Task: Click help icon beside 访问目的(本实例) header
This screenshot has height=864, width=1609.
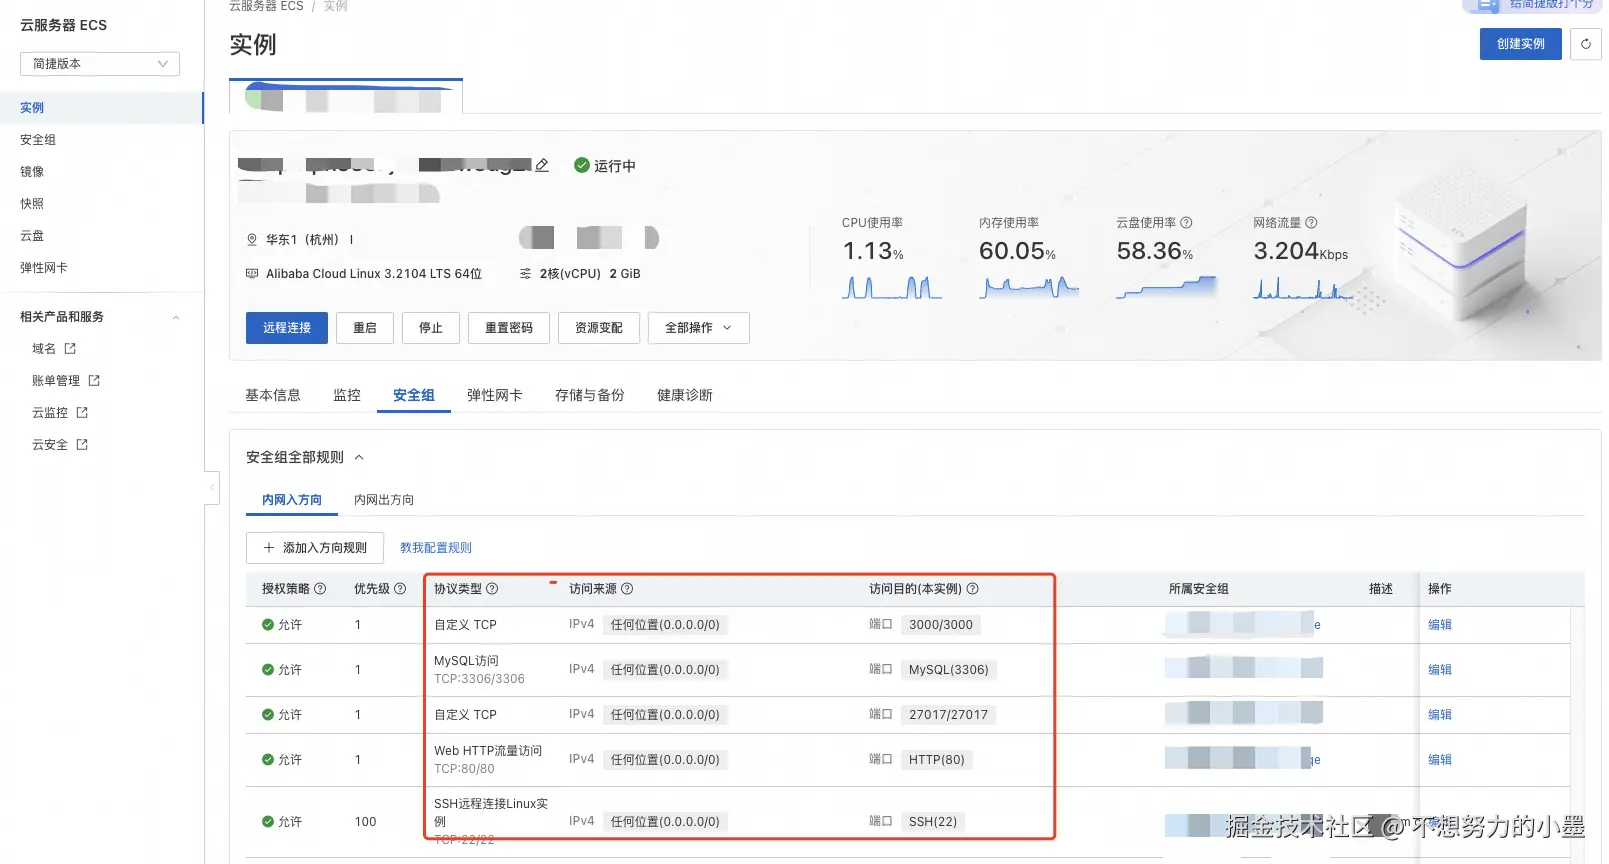Action: (x=972, y=589)
